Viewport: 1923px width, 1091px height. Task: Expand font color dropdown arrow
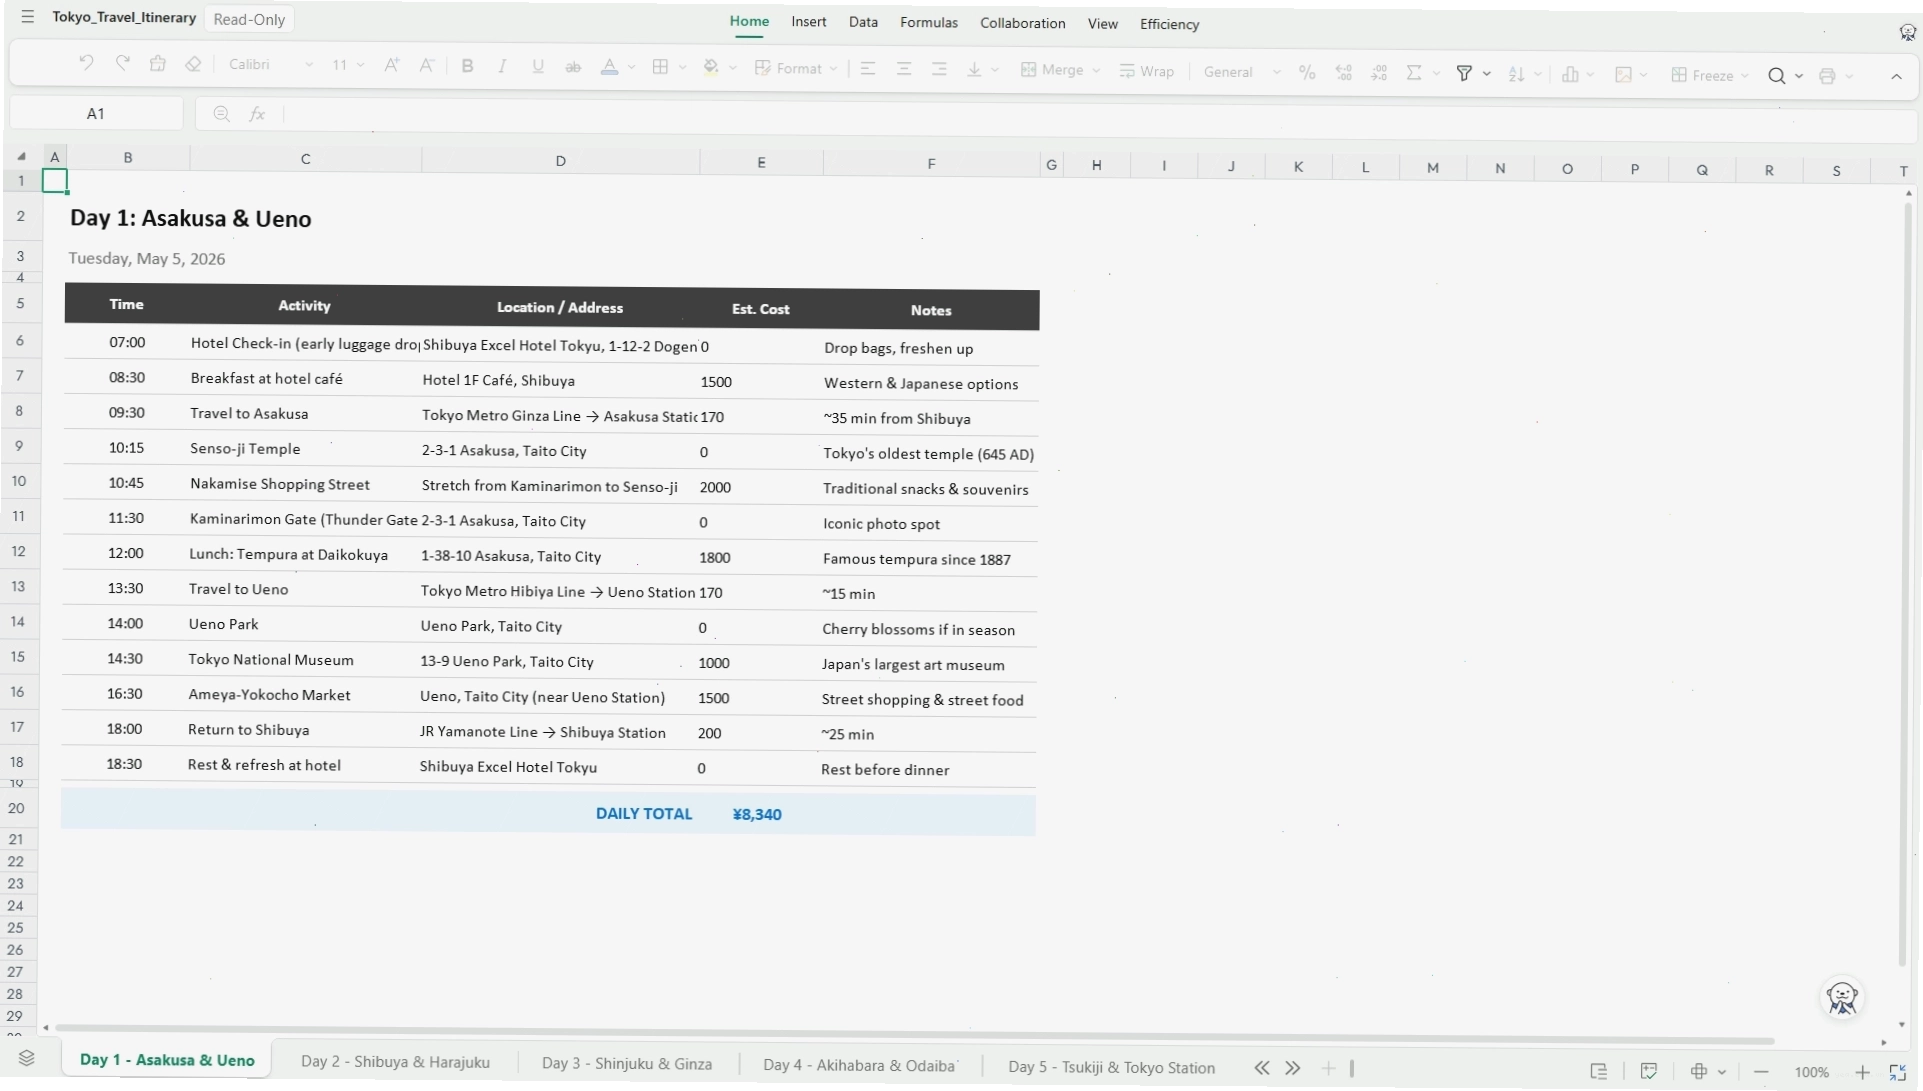631,67
